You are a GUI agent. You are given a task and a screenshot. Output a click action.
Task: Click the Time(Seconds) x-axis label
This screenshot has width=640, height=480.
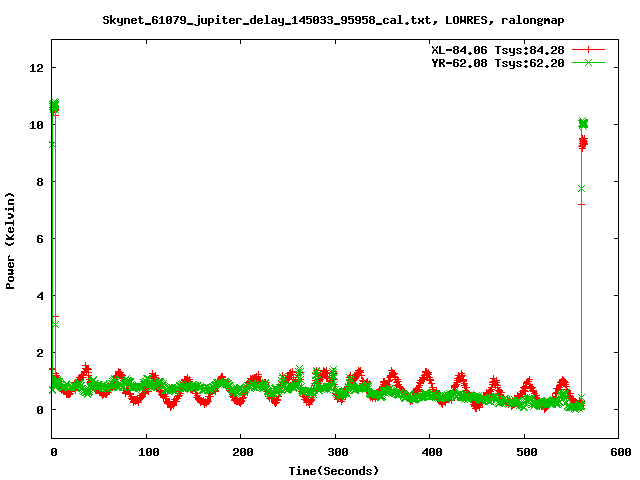tap(334, 470)
